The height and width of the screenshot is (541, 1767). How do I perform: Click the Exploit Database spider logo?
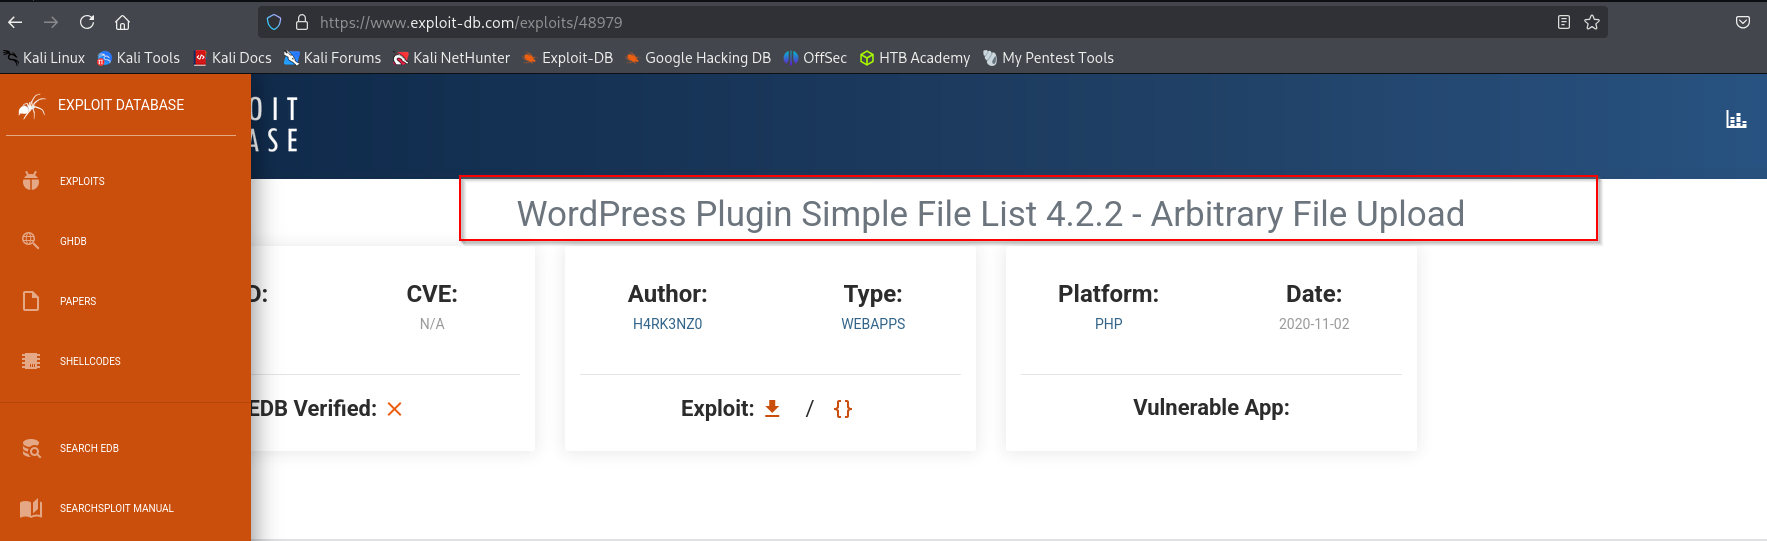32,106
